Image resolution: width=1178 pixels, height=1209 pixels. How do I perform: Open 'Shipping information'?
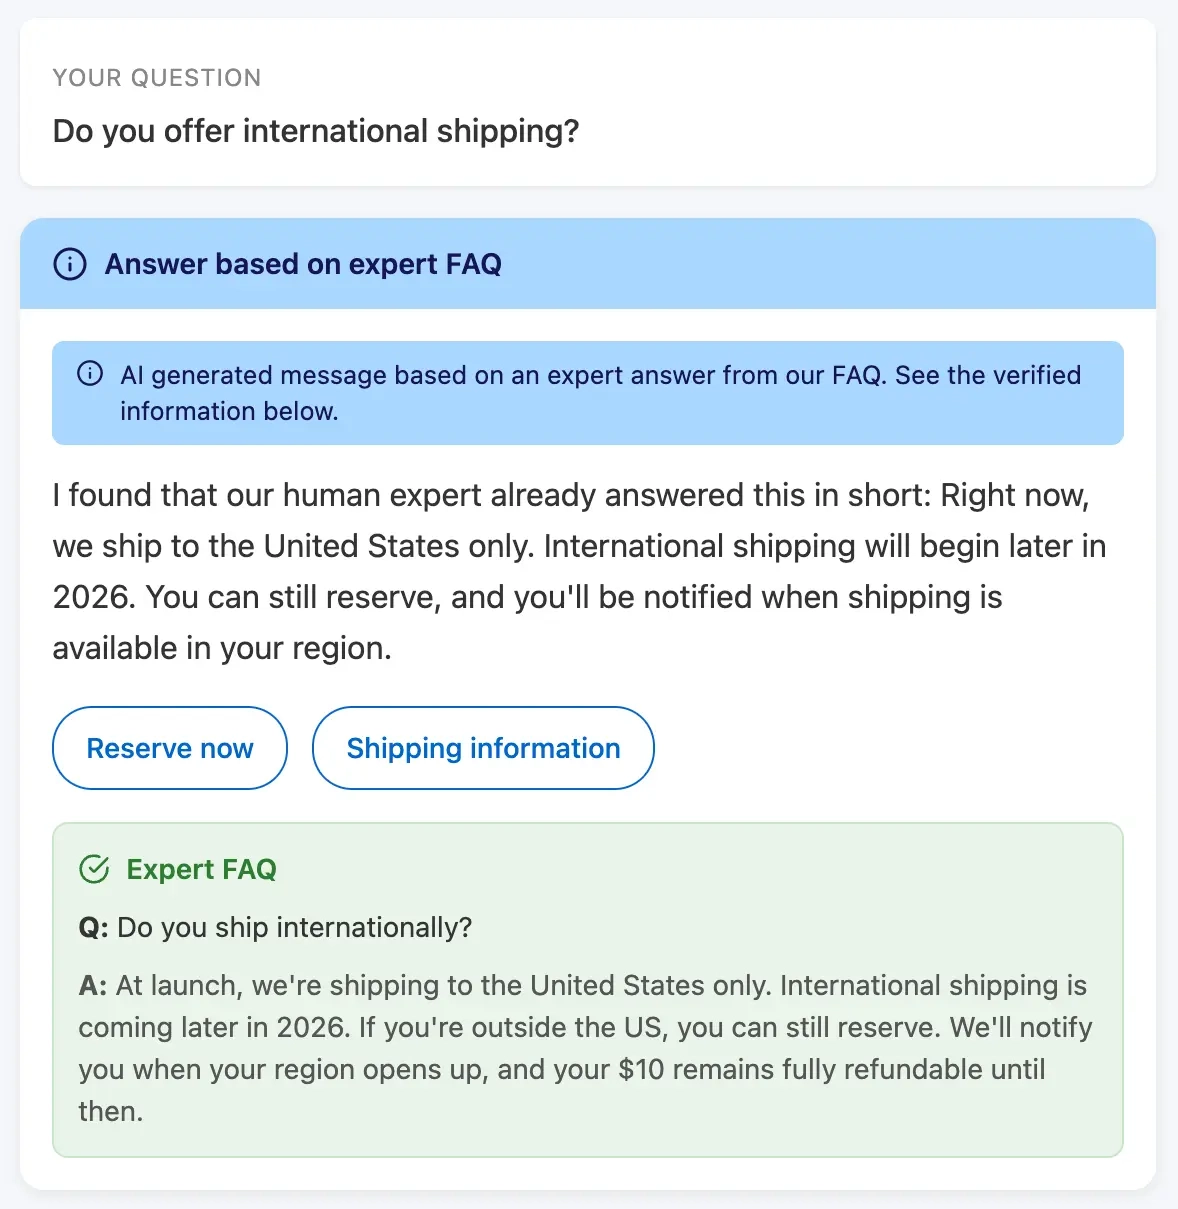[483, 748]
